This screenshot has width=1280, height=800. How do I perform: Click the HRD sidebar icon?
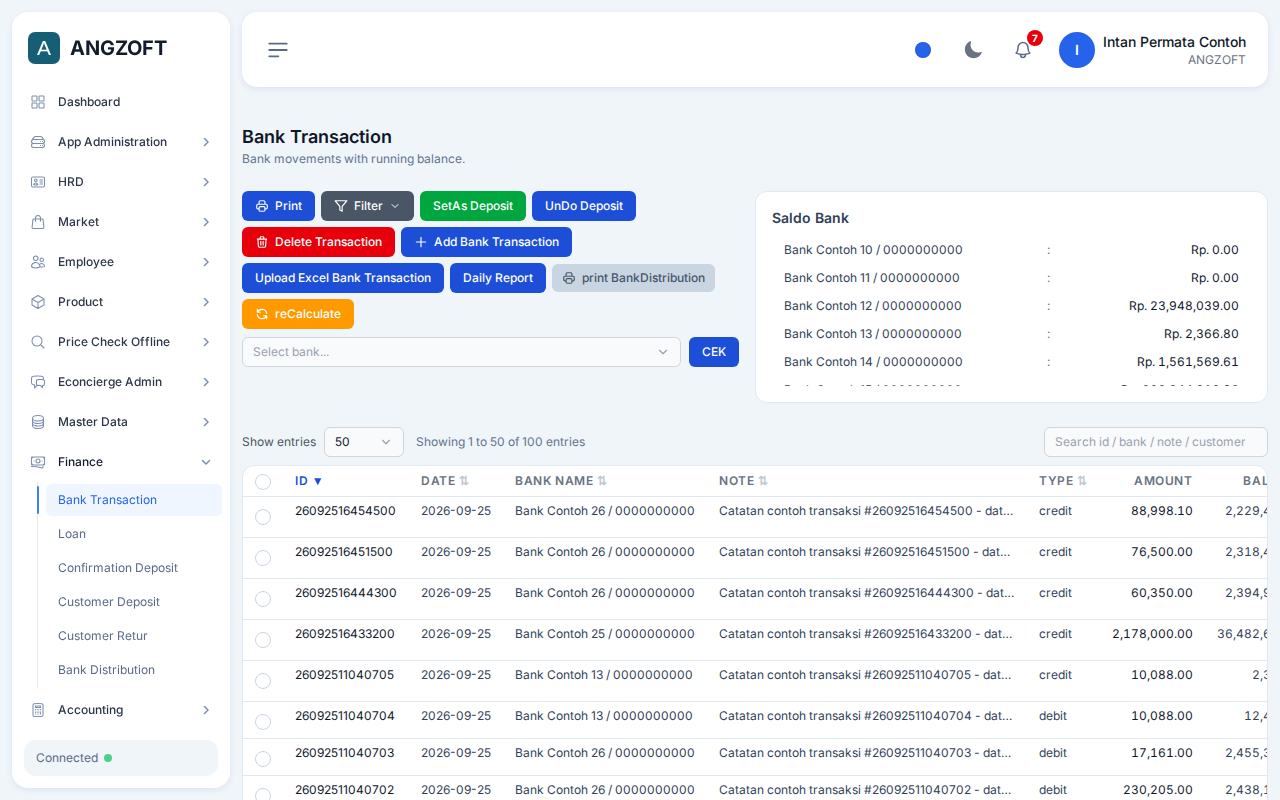(38, 182)
